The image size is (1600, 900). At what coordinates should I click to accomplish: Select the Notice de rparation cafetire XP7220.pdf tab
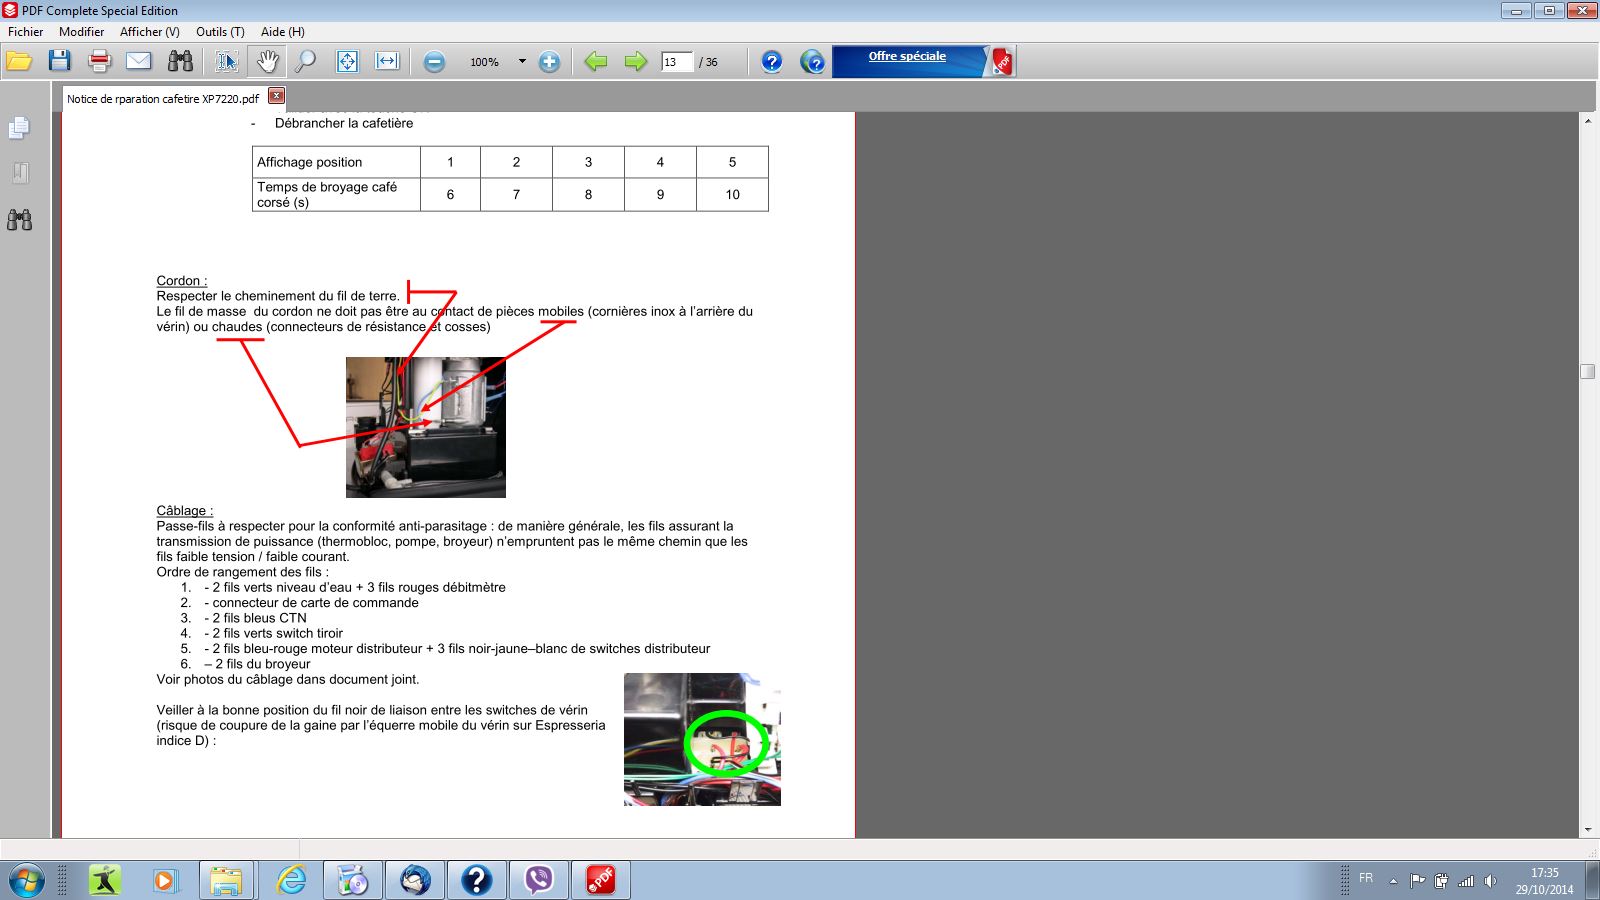(163, 99)
